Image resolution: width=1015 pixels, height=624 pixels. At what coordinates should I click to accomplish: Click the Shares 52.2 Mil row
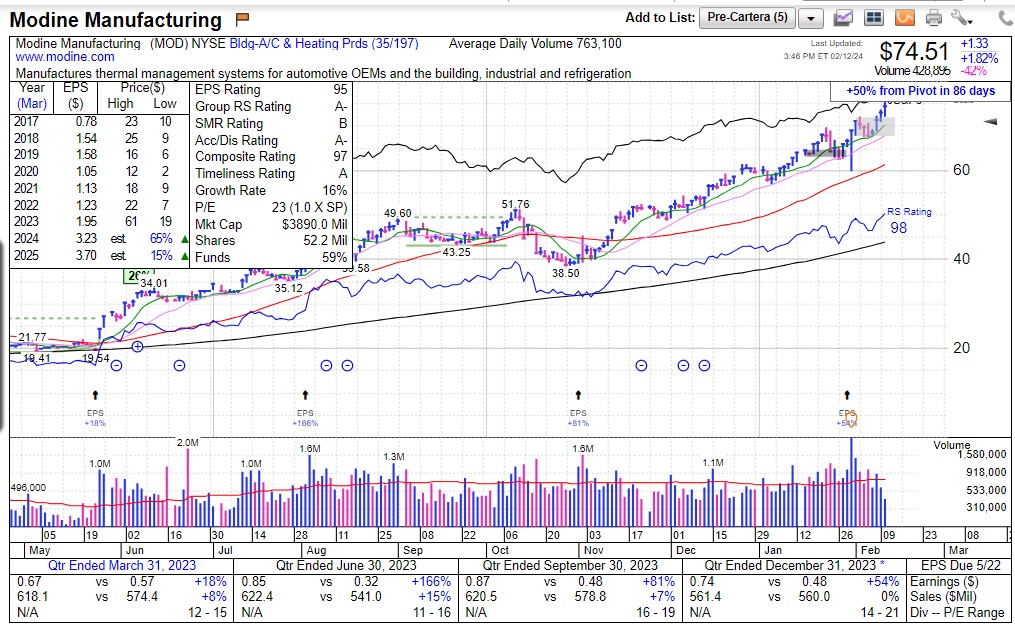point(271,240)
